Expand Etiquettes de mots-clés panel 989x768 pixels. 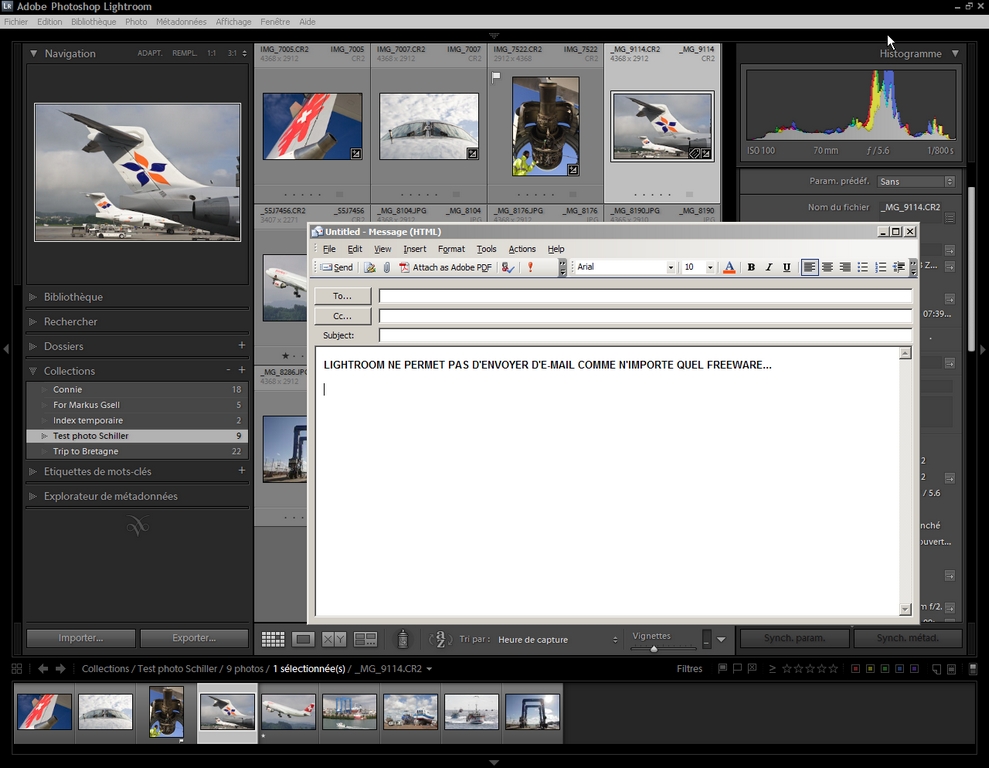tap(33, 472)
